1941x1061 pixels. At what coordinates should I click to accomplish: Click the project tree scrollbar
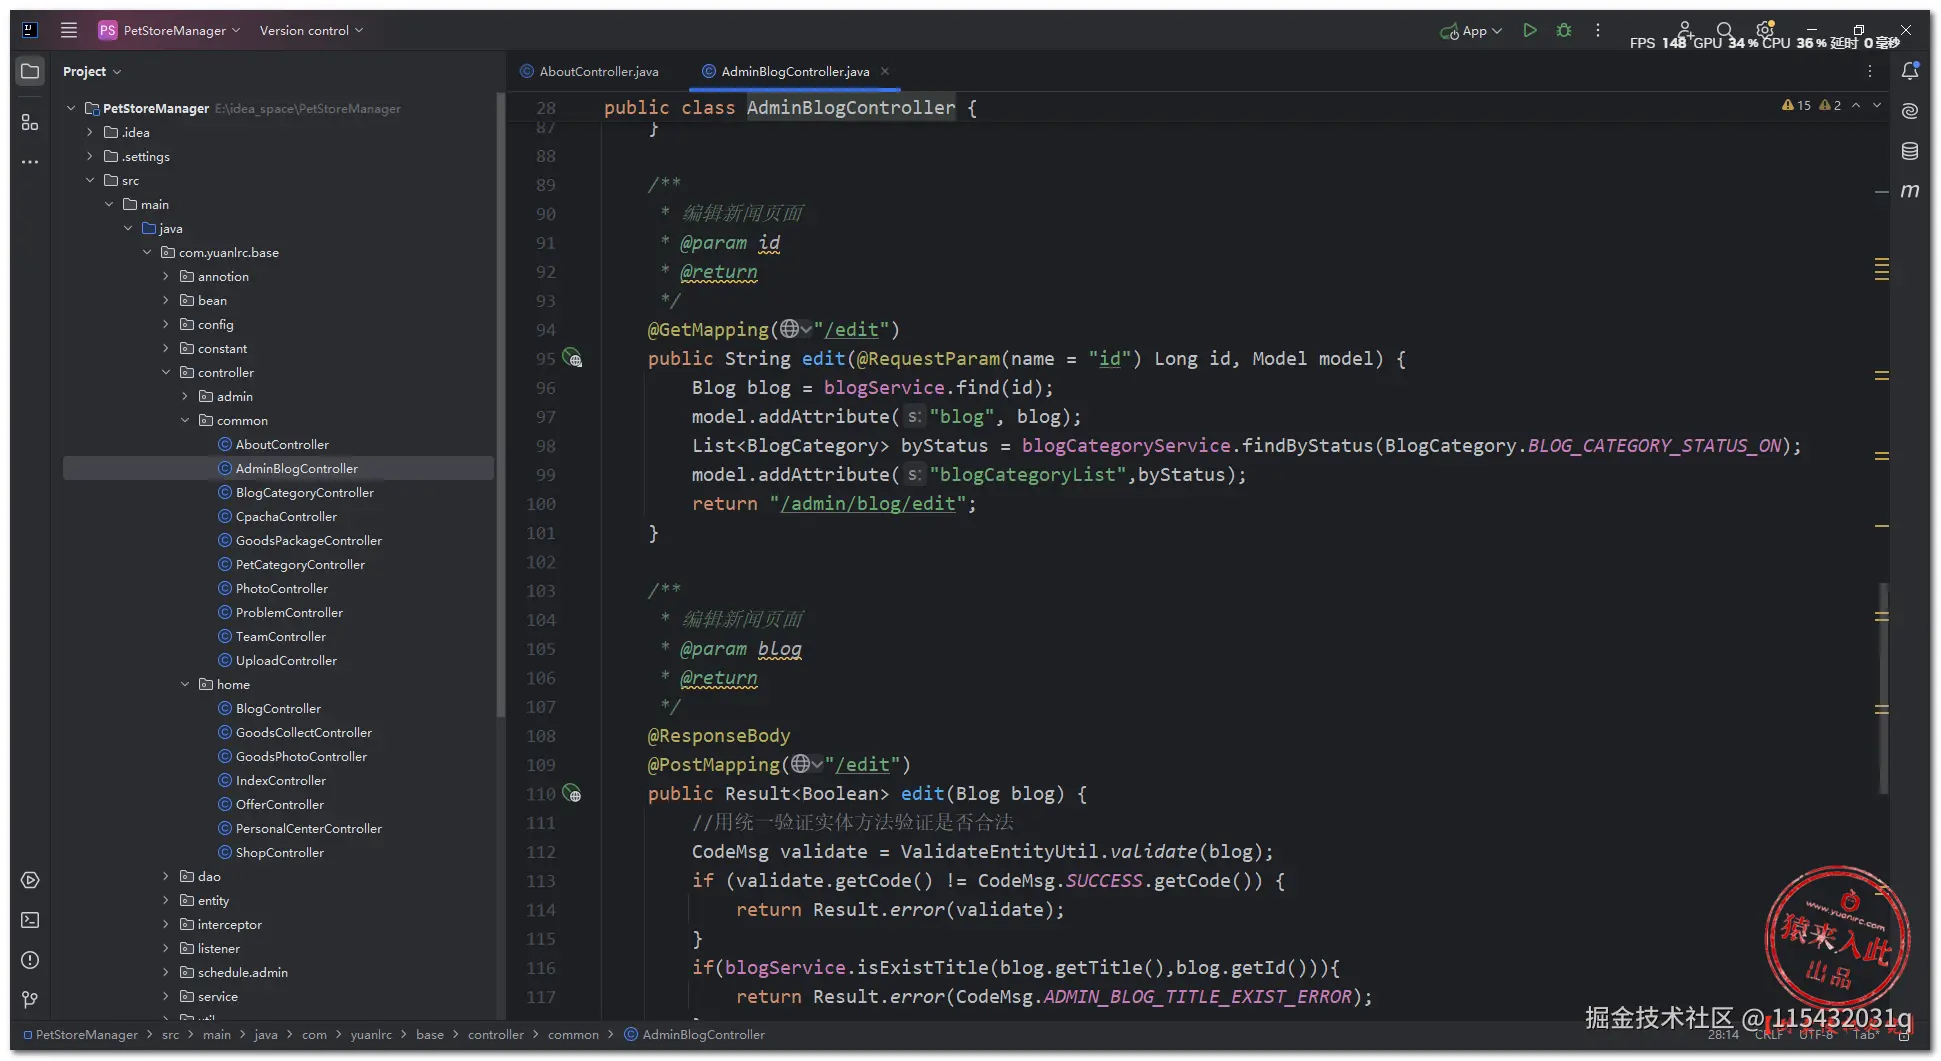pyautogui.click(x=500, y=405)
